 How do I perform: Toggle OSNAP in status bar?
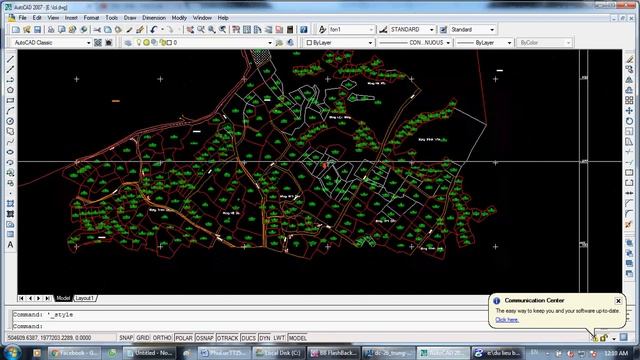click(x=205, y=338)
